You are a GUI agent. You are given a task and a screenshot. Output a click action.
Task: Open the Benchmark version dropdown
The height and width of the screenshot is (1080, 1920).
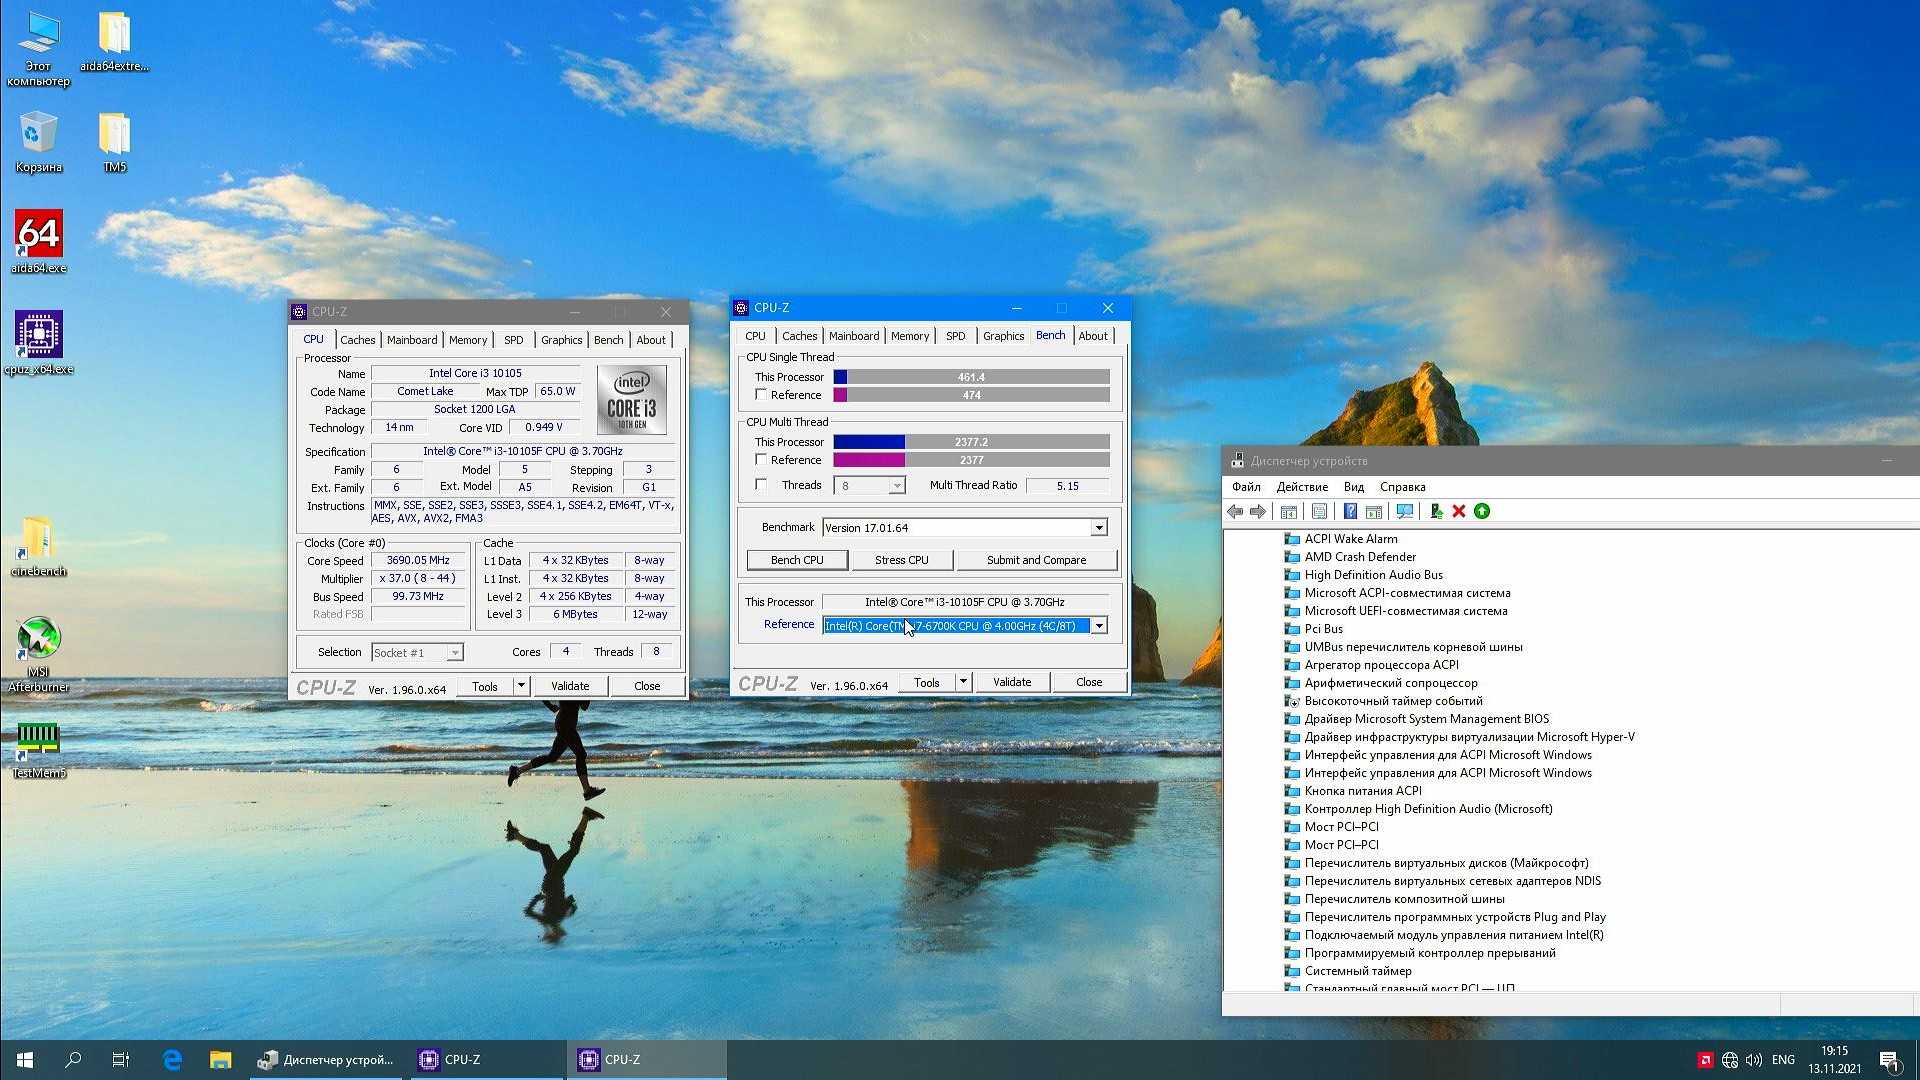coord(1098,528)
